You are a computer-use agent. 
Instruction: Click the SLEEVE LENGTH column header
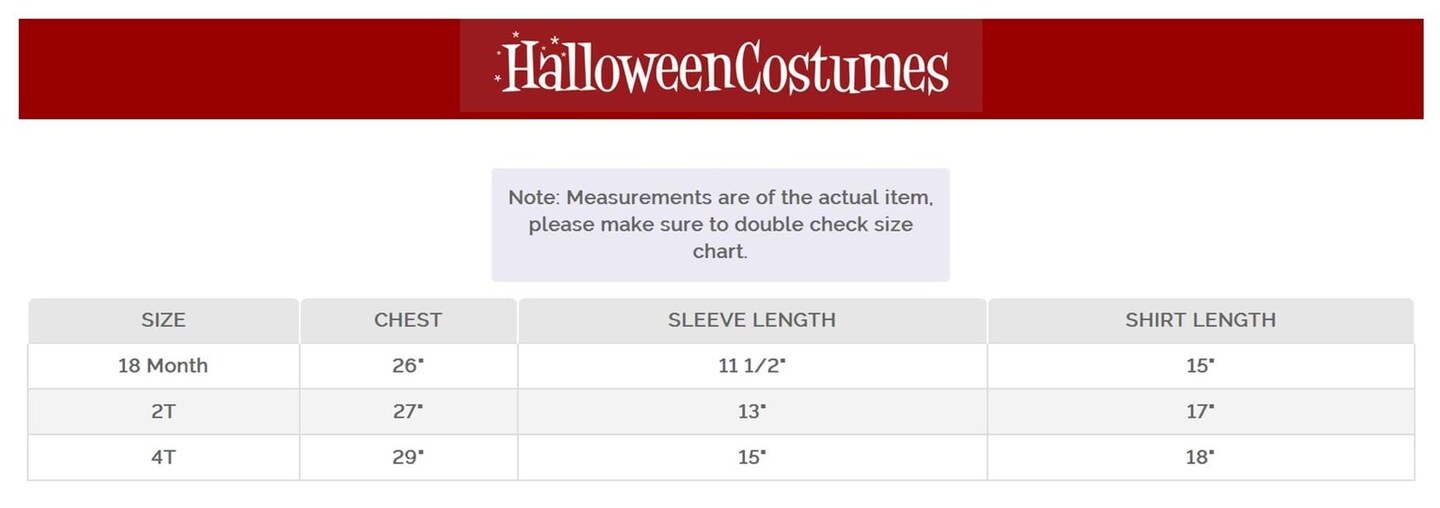coord(752,321)
